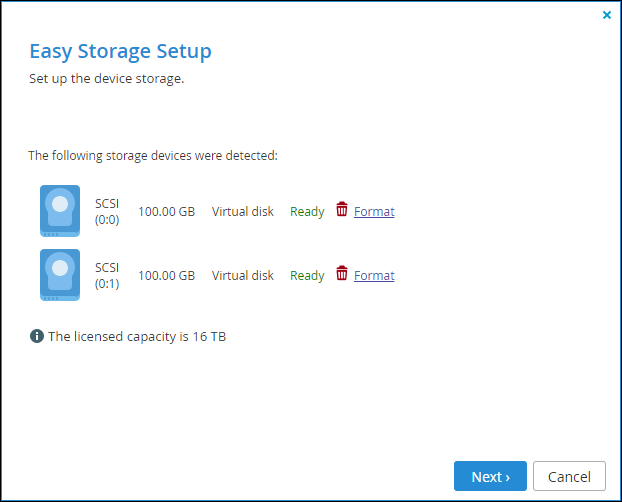This screenshot has height=502, width=622.
Task: Format the SCSI (0:1) virtual disk
Action: pyautogui.click(x=374, y=275)
